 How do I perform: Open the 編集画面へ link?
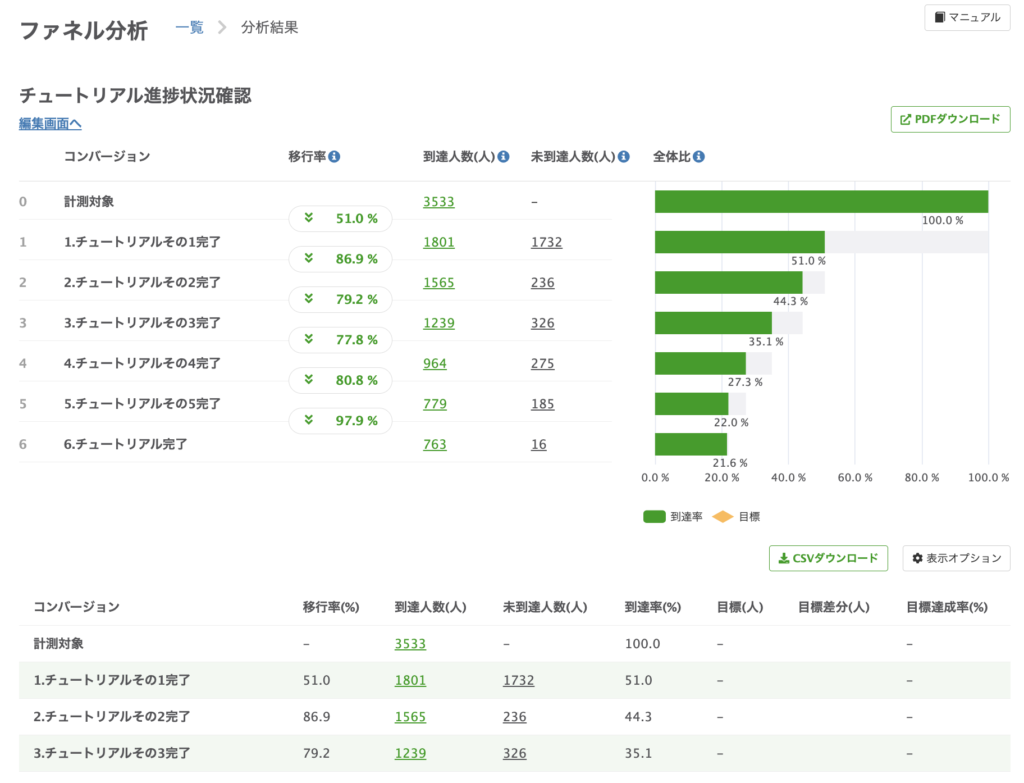(50, 124)
